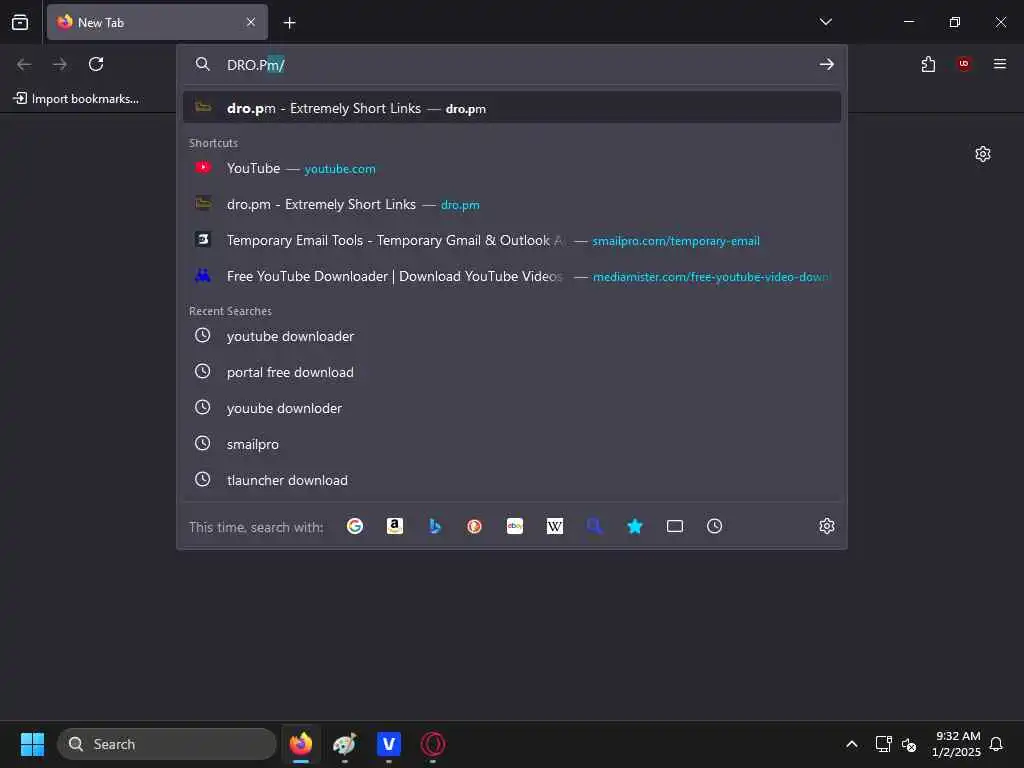Open a new tab with plus button
Viewport: 1024px width, 768px height.
[x=289, y=23]
